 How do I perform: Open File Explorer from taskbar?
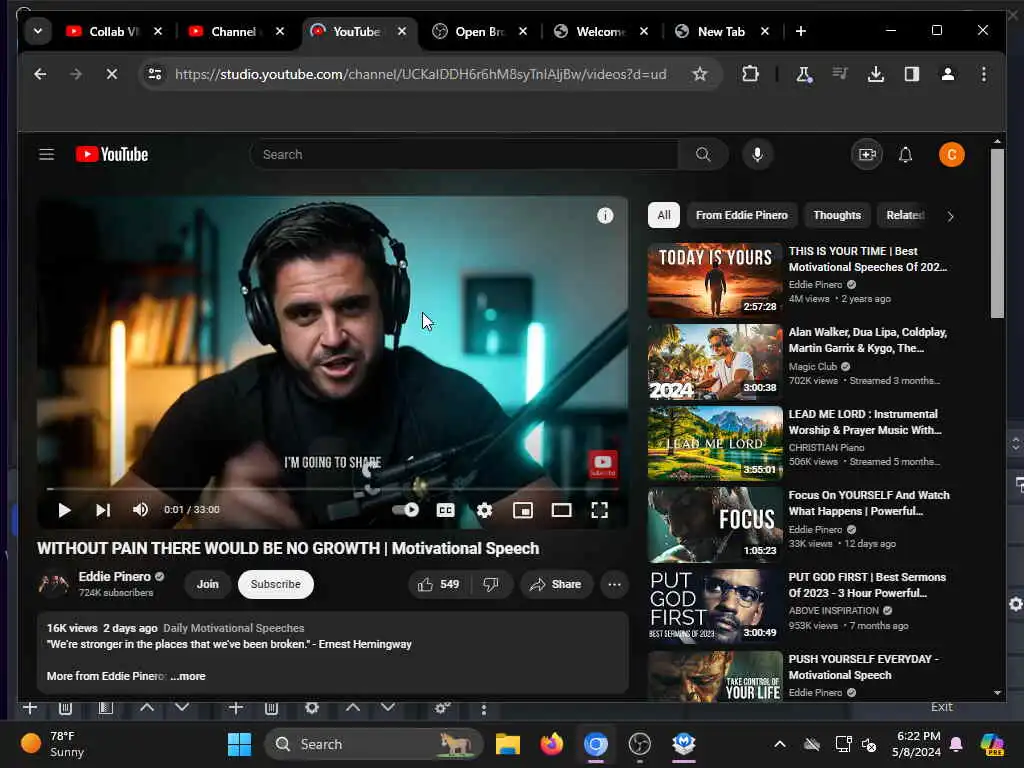click(507, 744)
